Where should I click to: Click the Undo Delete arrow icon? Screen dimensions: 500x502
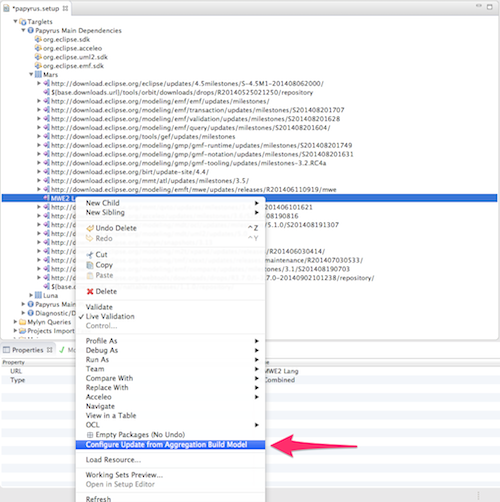tap(90, 228)
